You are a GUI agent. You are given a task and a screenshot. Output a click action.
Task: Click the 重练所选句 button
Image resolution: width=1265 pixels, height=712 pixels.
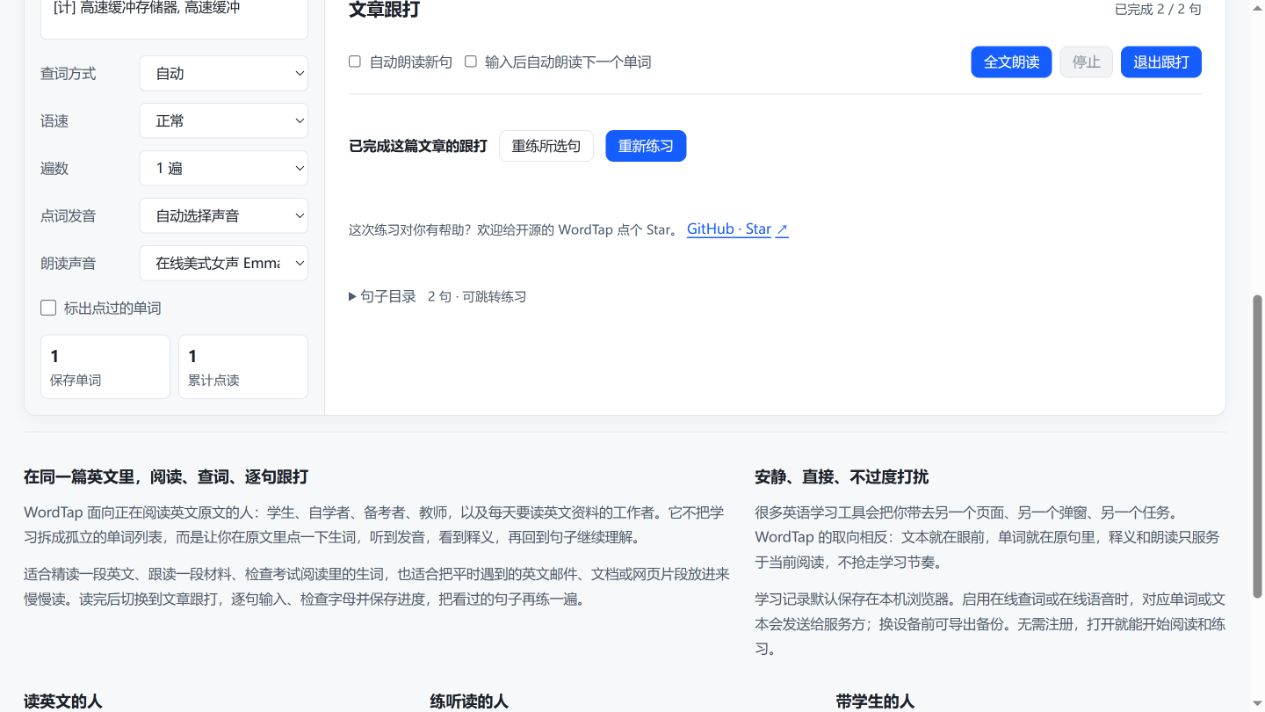coord(546,146)
